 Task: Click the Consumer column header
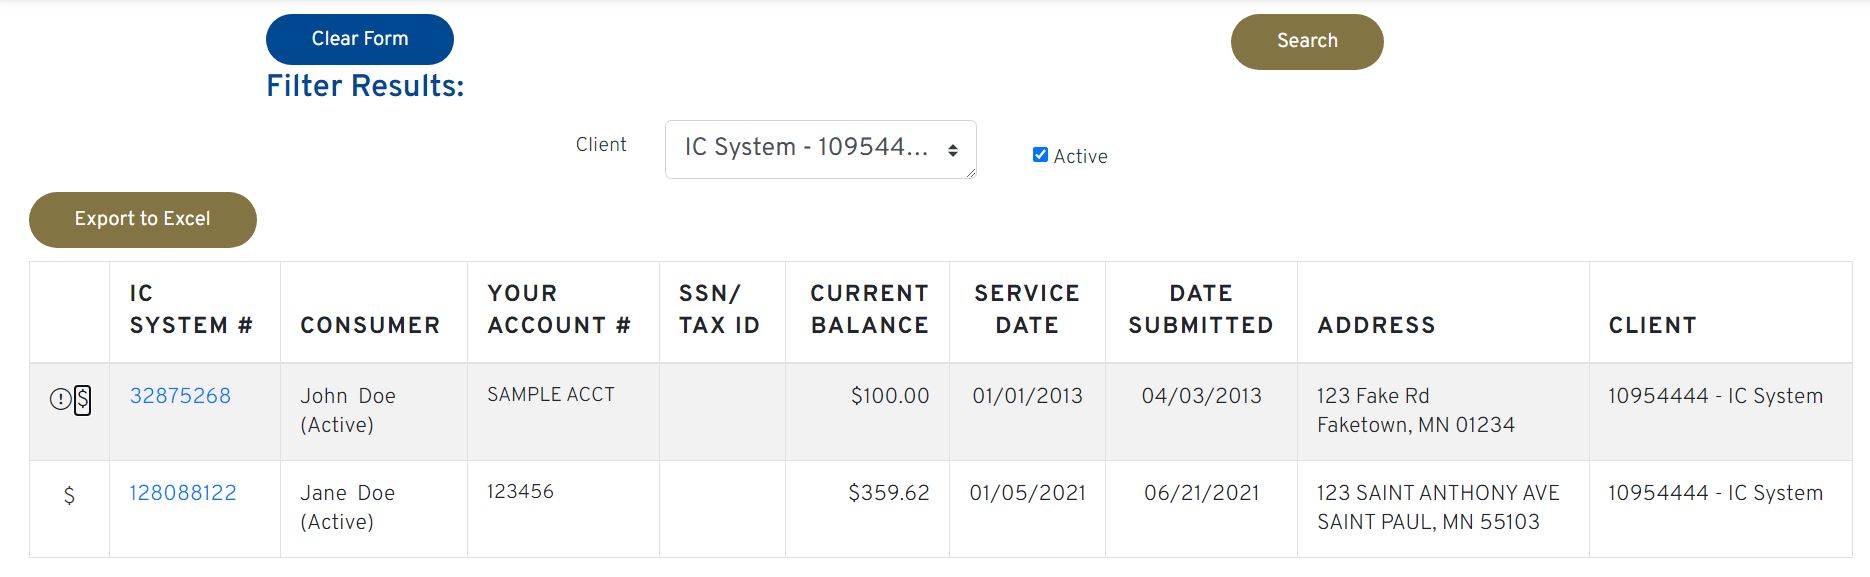[x=370, y=325]
